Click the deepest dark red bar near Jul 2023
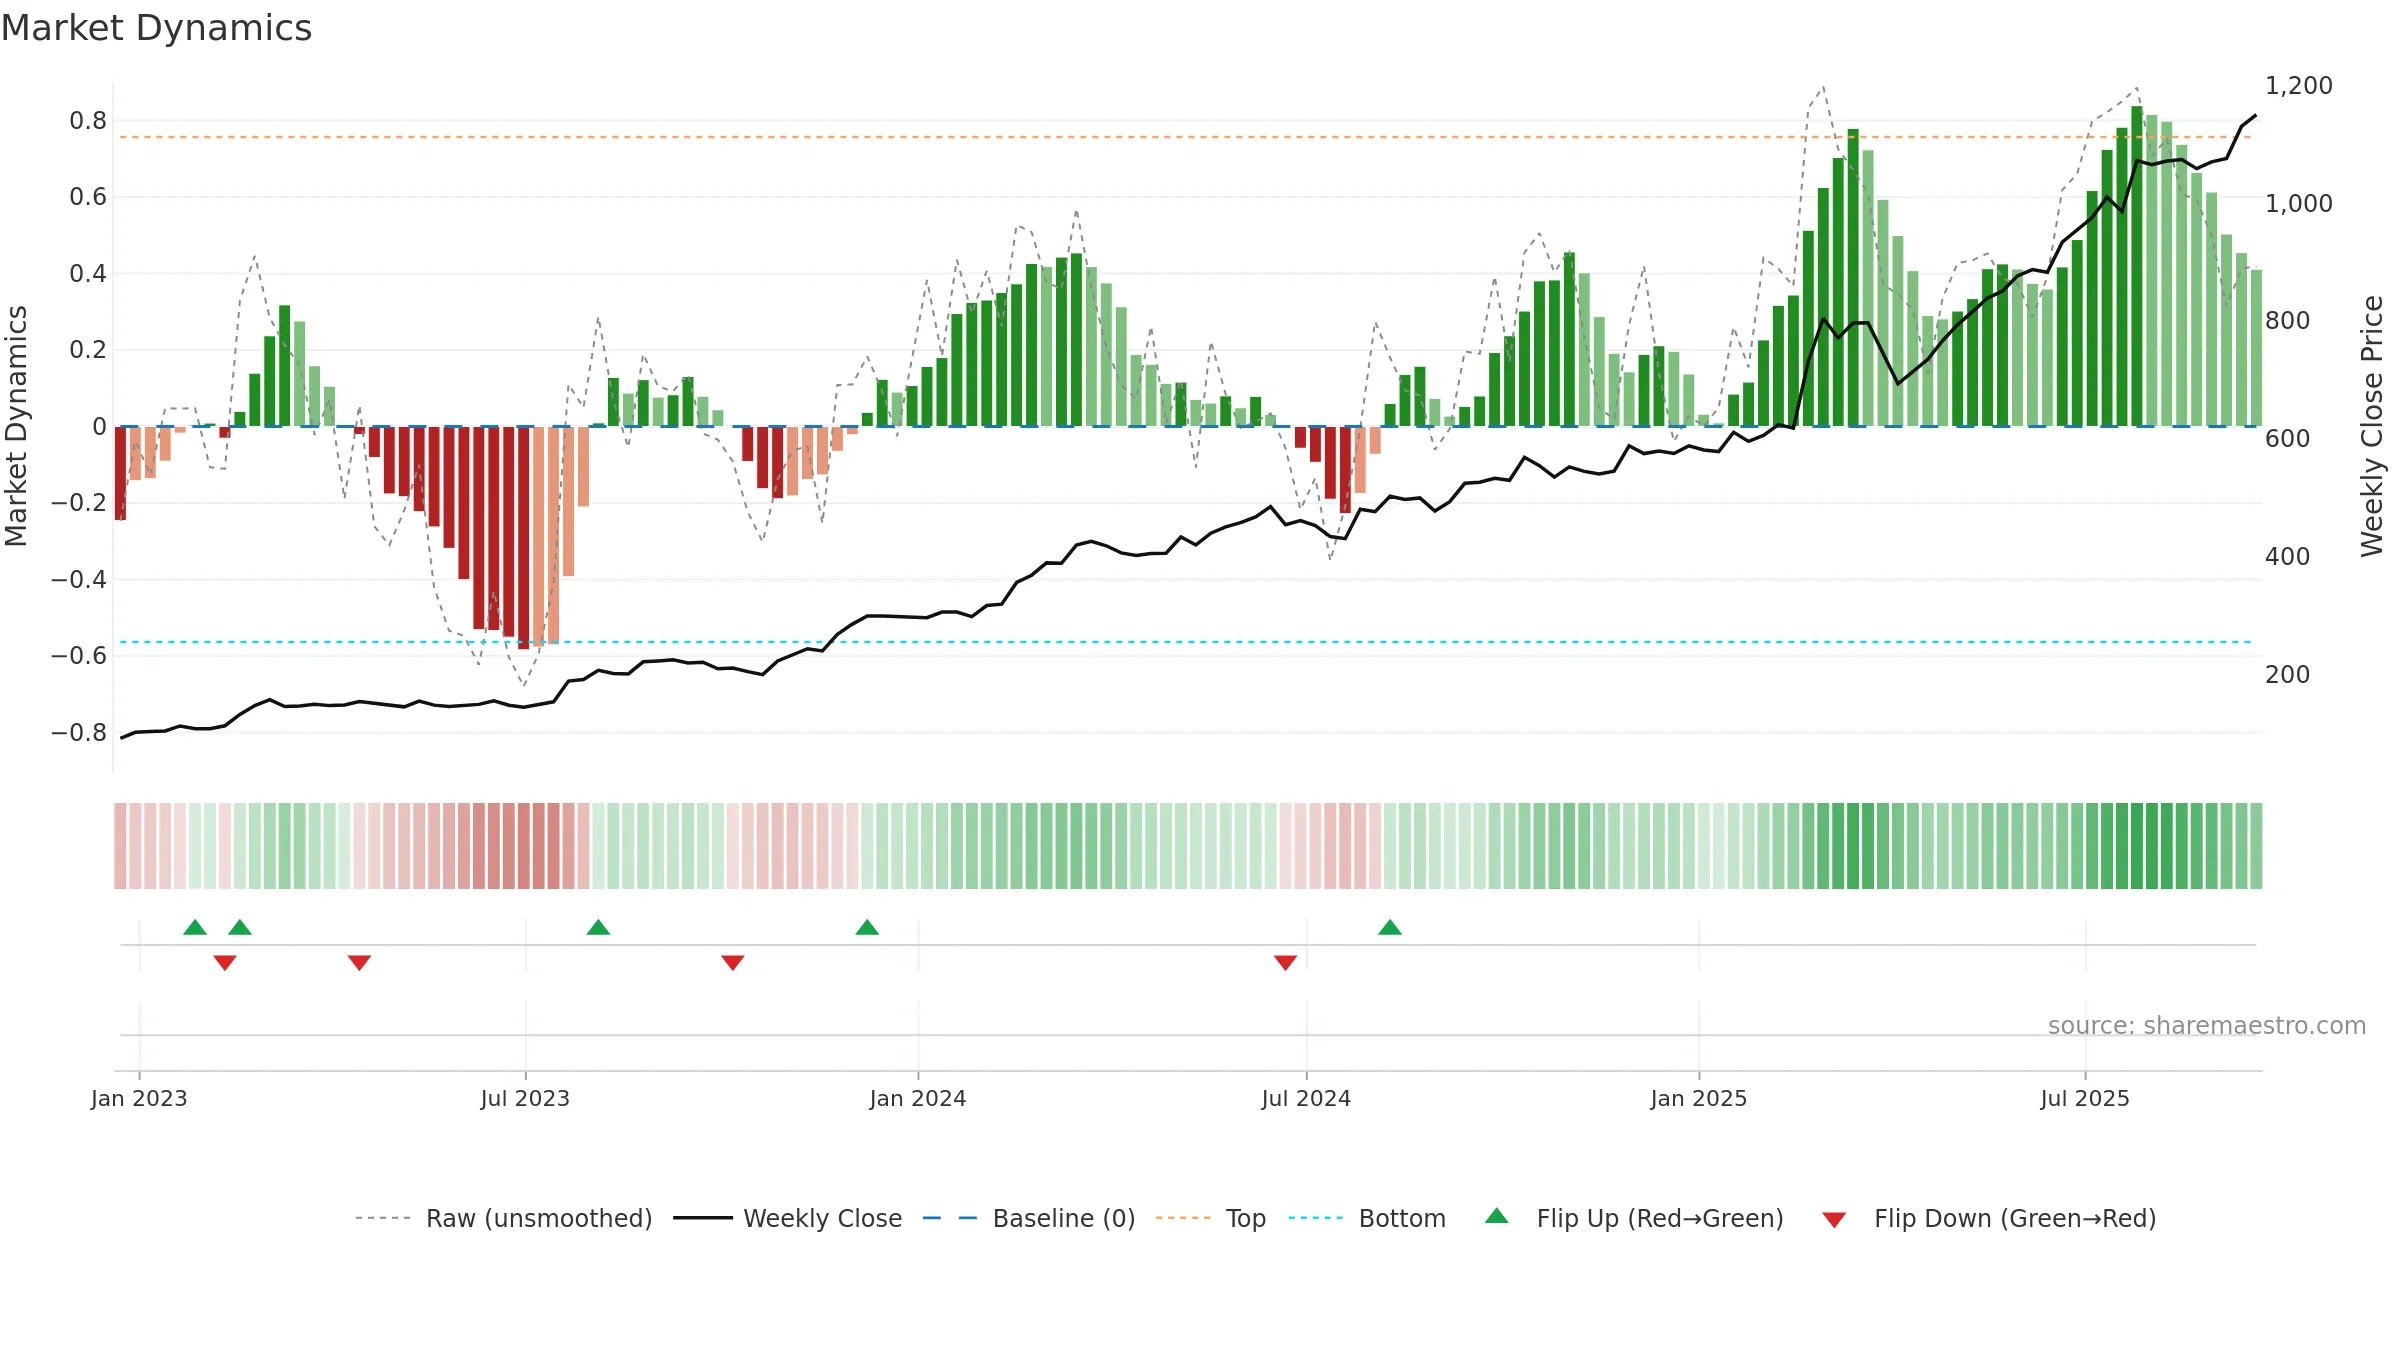This screenshot has height=1350, width=2400. (x=524, y=538)
